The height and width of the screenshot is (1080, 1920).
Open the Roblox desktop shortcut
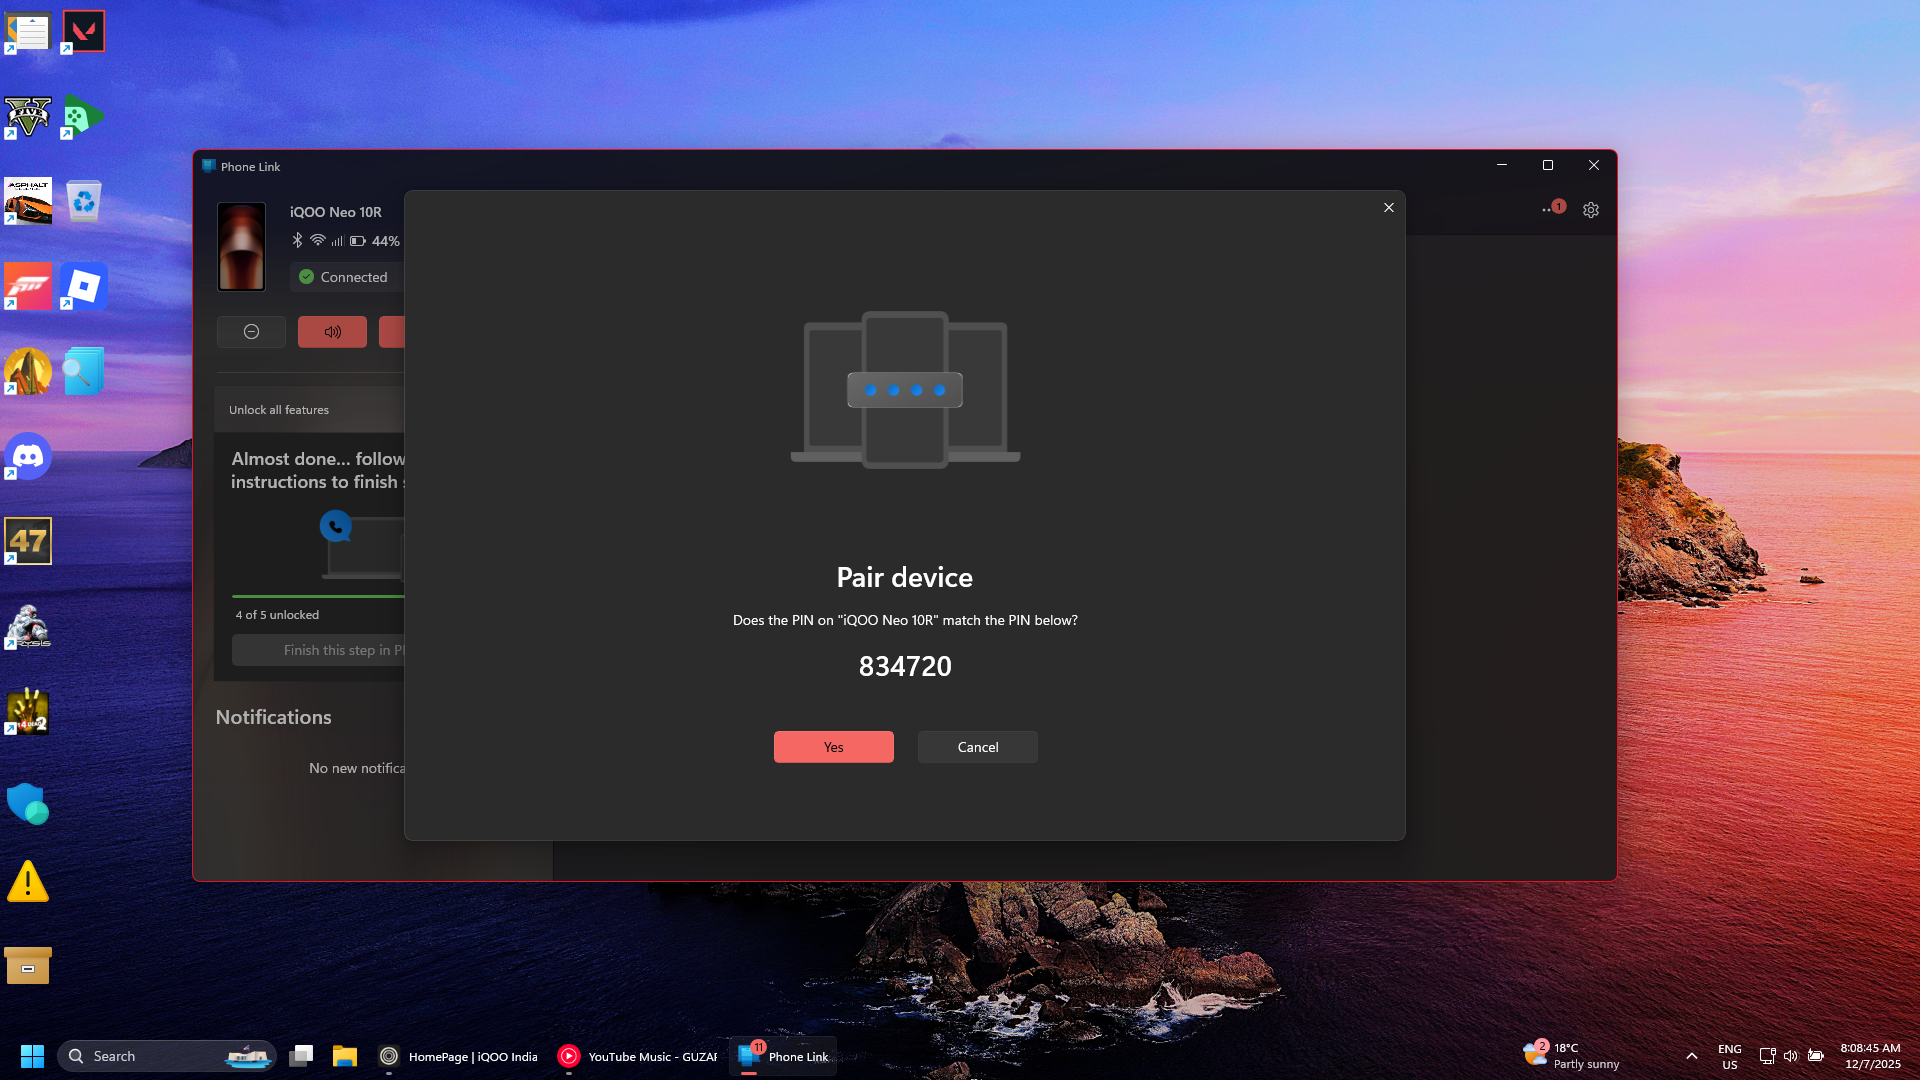[x=83, y=287]
